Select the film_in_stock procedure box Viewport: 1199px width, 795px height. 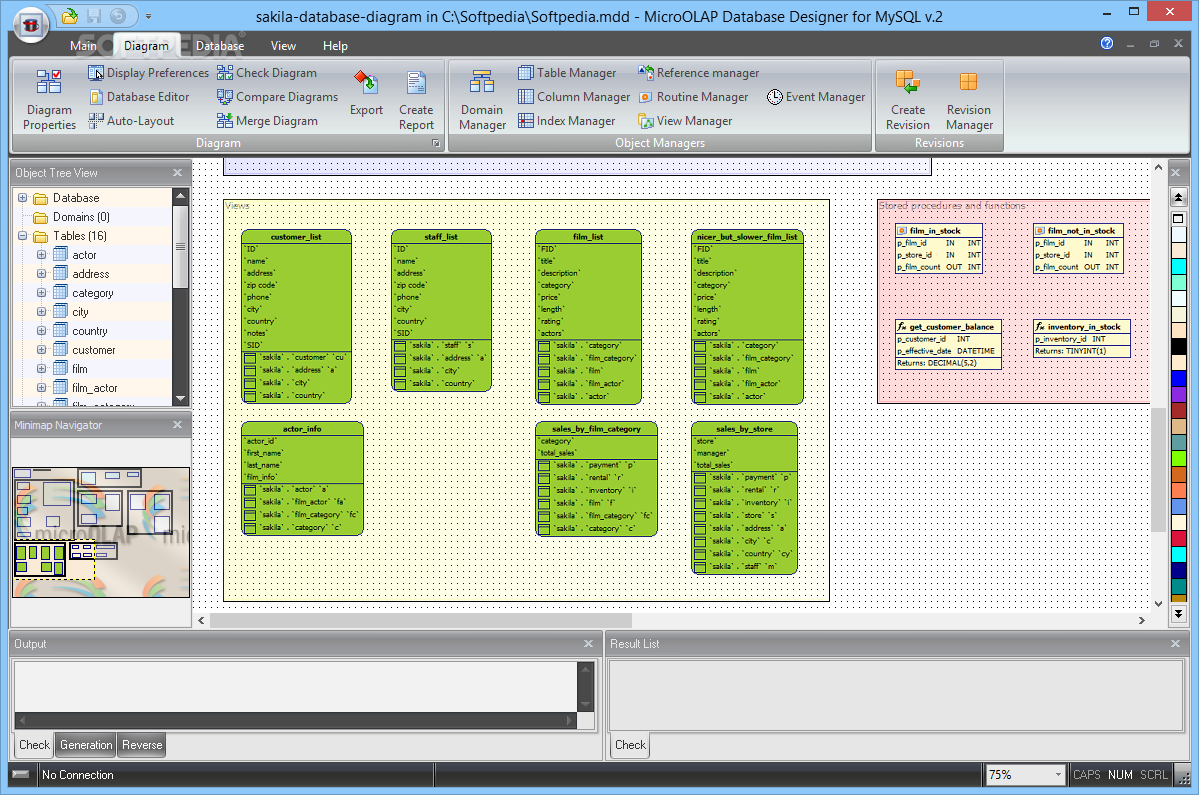click(938, 248)
